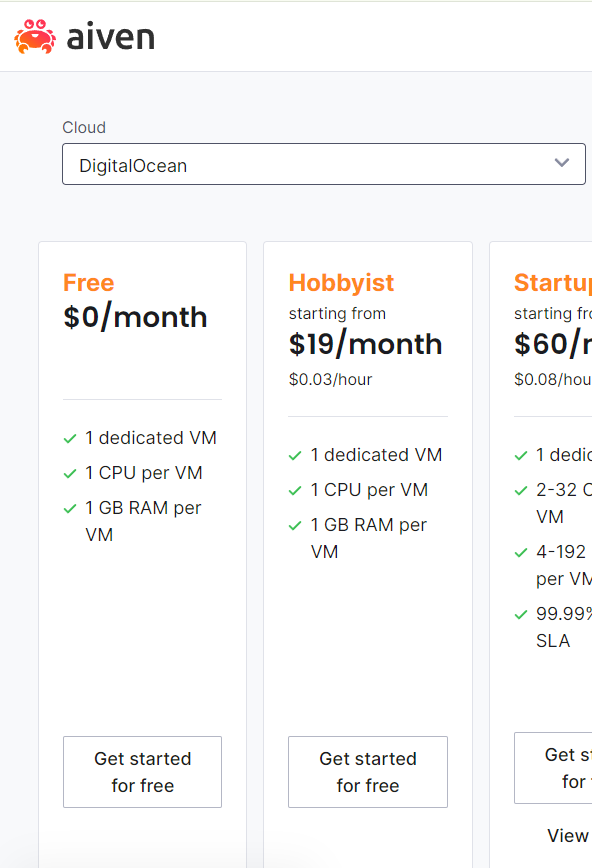Screen dimensions: 592x868
Task: Click the $19/month price in Hobbyist
Action: click(x=367, y=344)
